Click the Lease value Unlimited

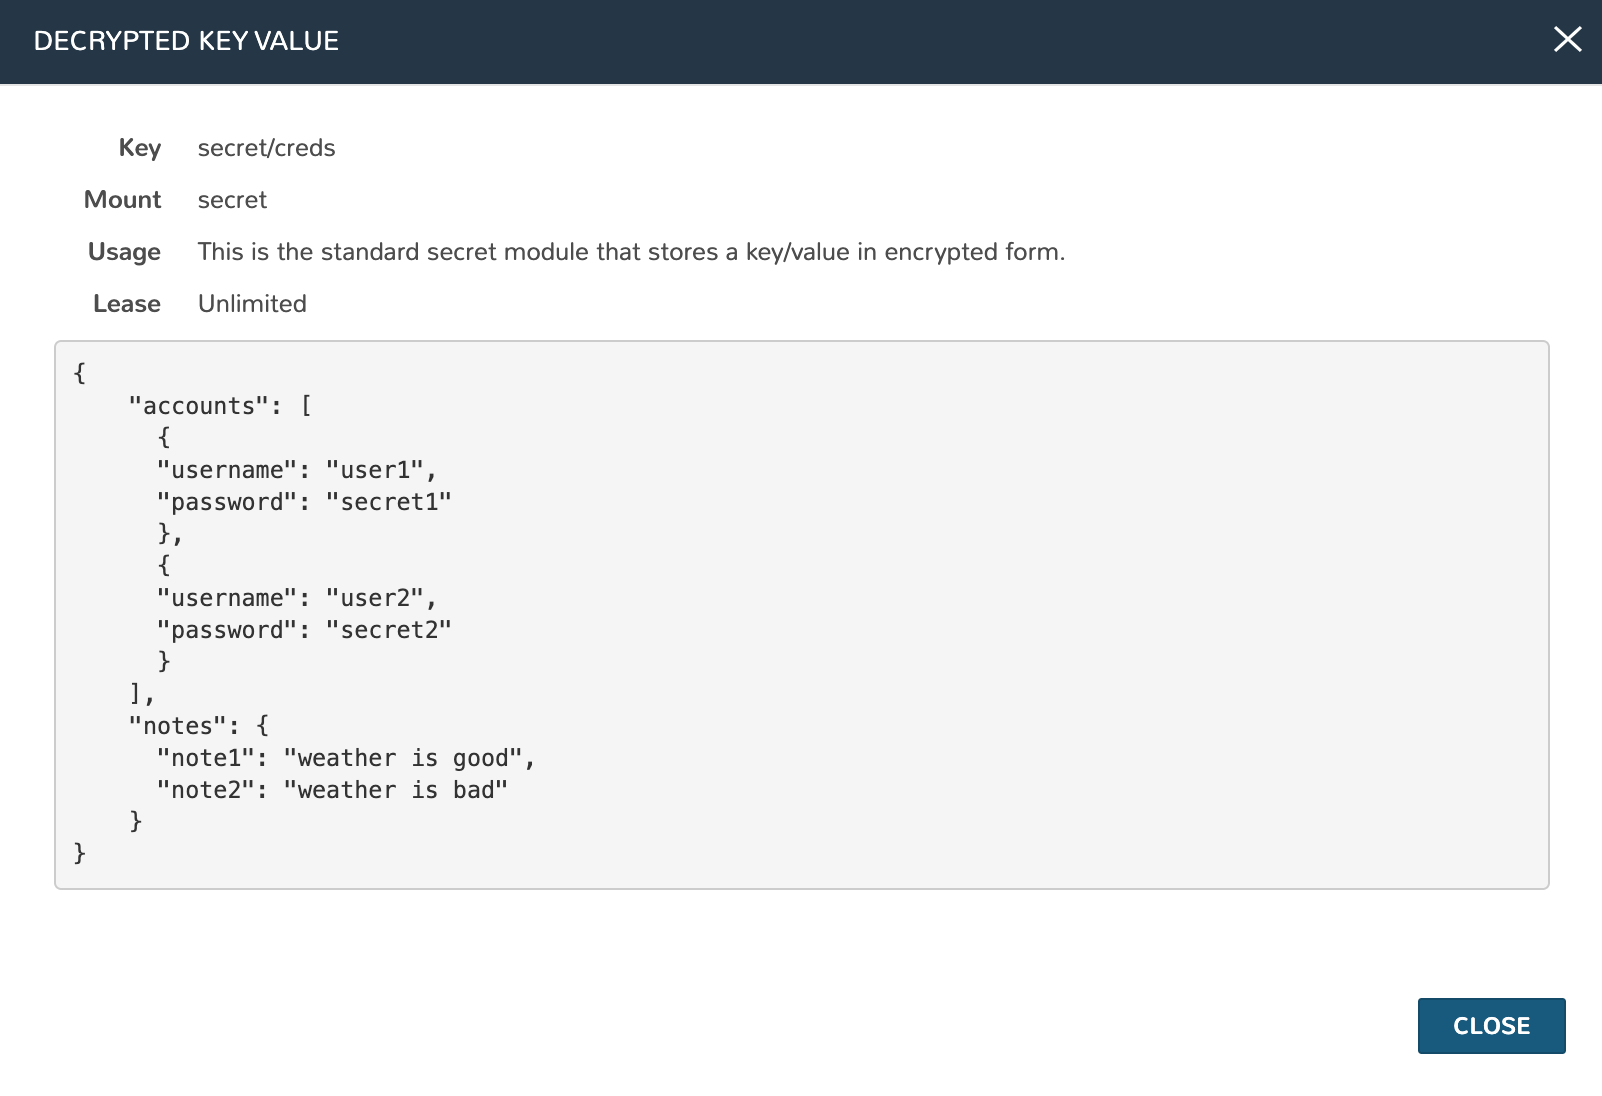pyautogui.click(x=252, y=303)
